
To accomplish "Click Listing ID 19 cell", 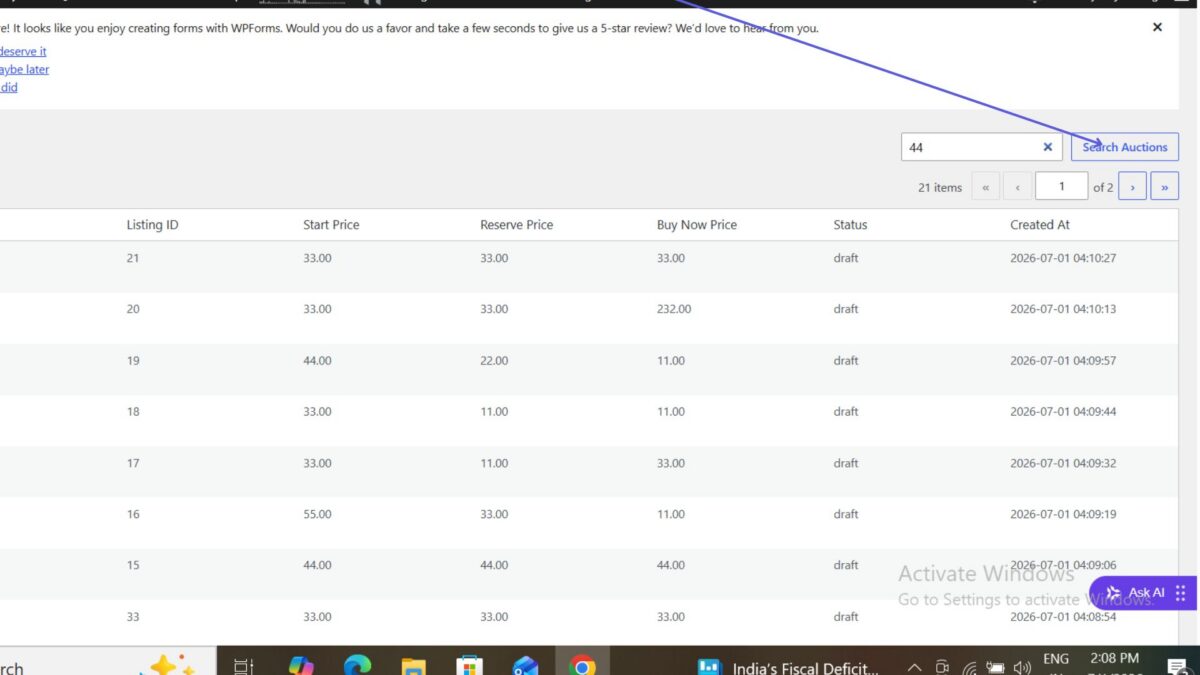I will tap(133, 360).
